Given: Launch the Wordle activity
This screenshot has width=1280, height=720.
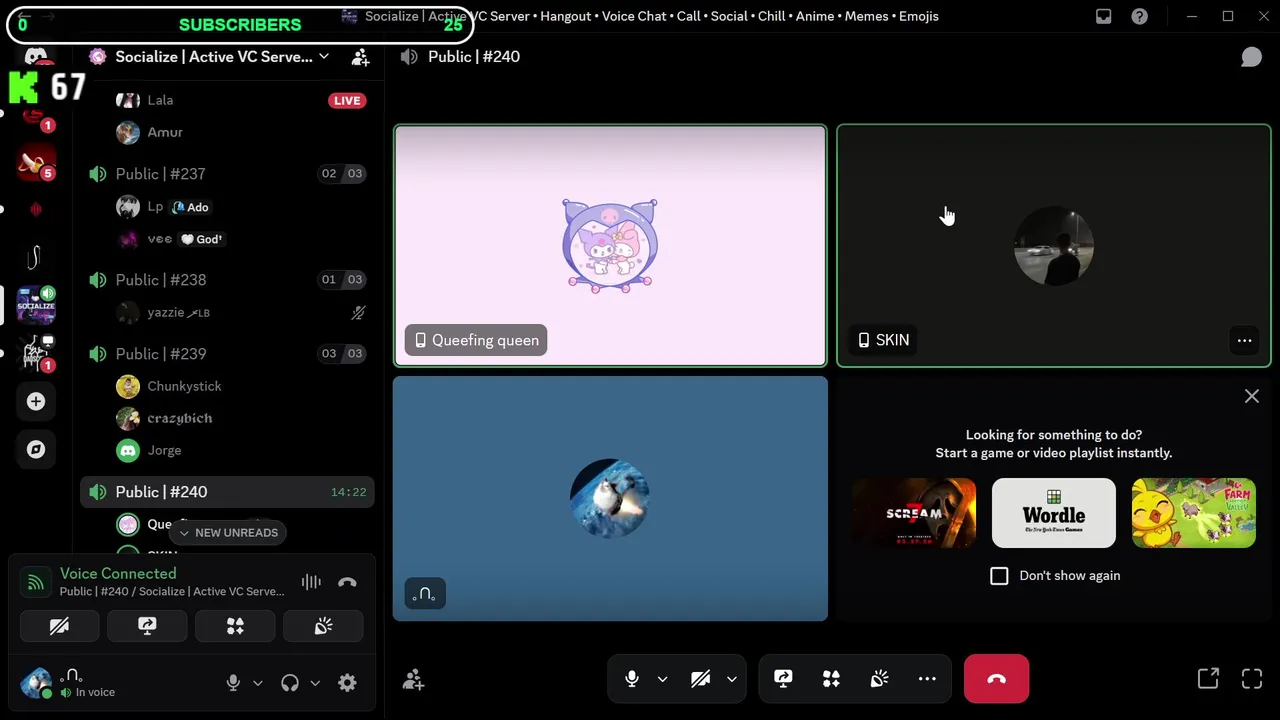Looking at the screenshot, I should click(1053, 513).
